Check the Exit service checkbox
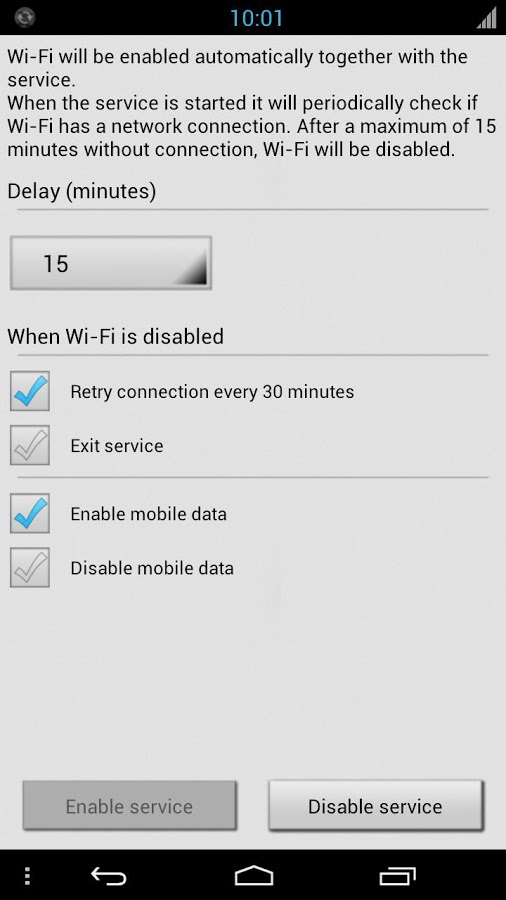The width and height of the screenshot is (506, 900). 30,445
